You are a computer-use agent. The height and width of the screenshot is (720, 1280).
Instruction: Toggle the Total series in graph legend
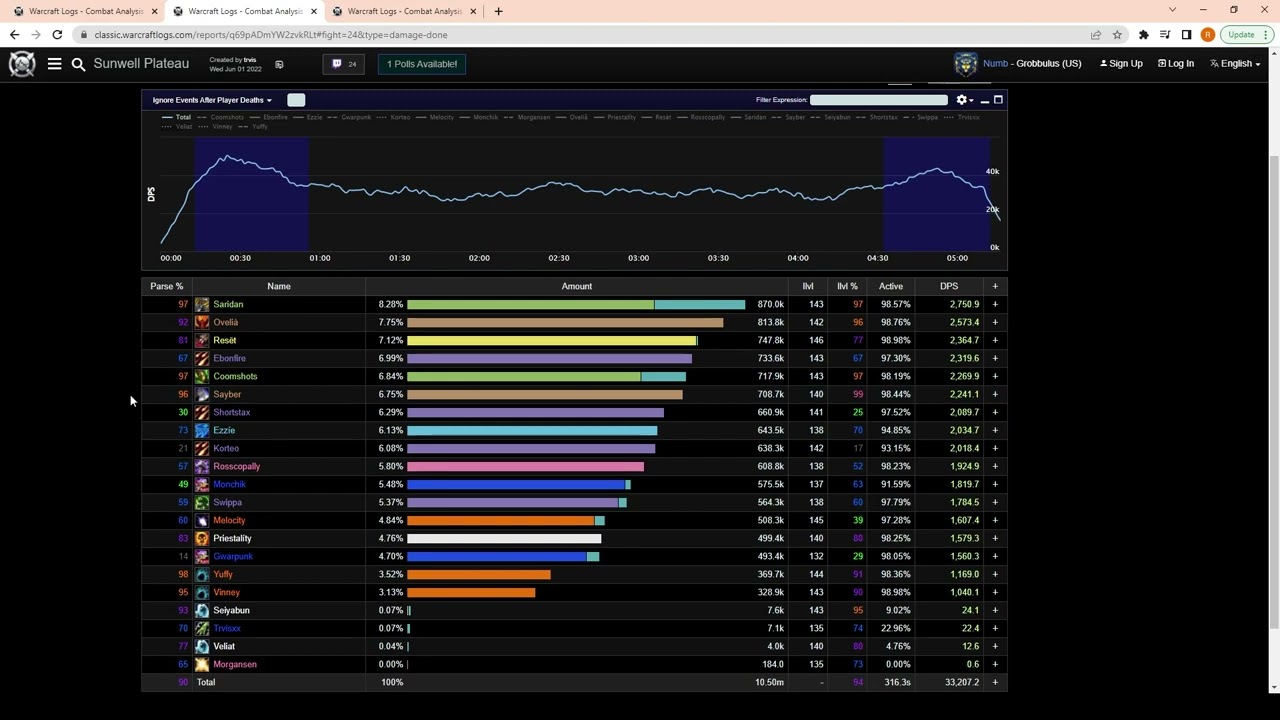coord(177,117)
